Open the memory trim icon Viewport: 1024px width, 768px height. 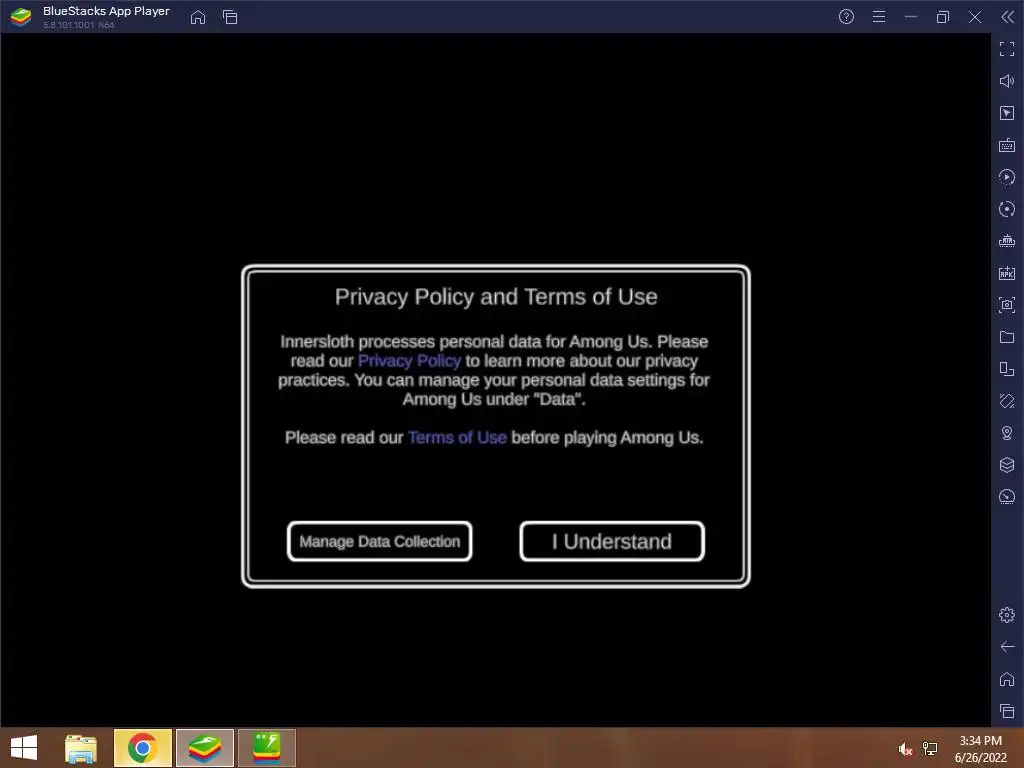point(1007,241)
